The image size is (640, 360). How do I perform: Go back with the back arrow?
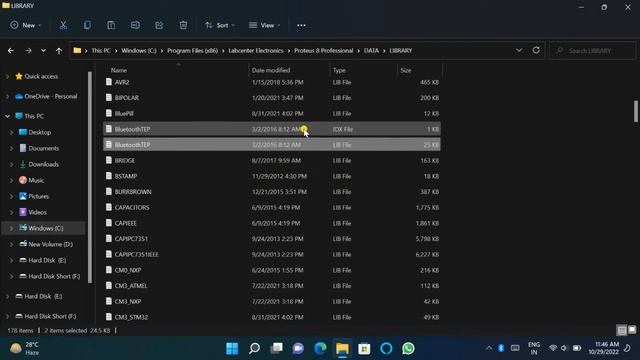[11, 51]
